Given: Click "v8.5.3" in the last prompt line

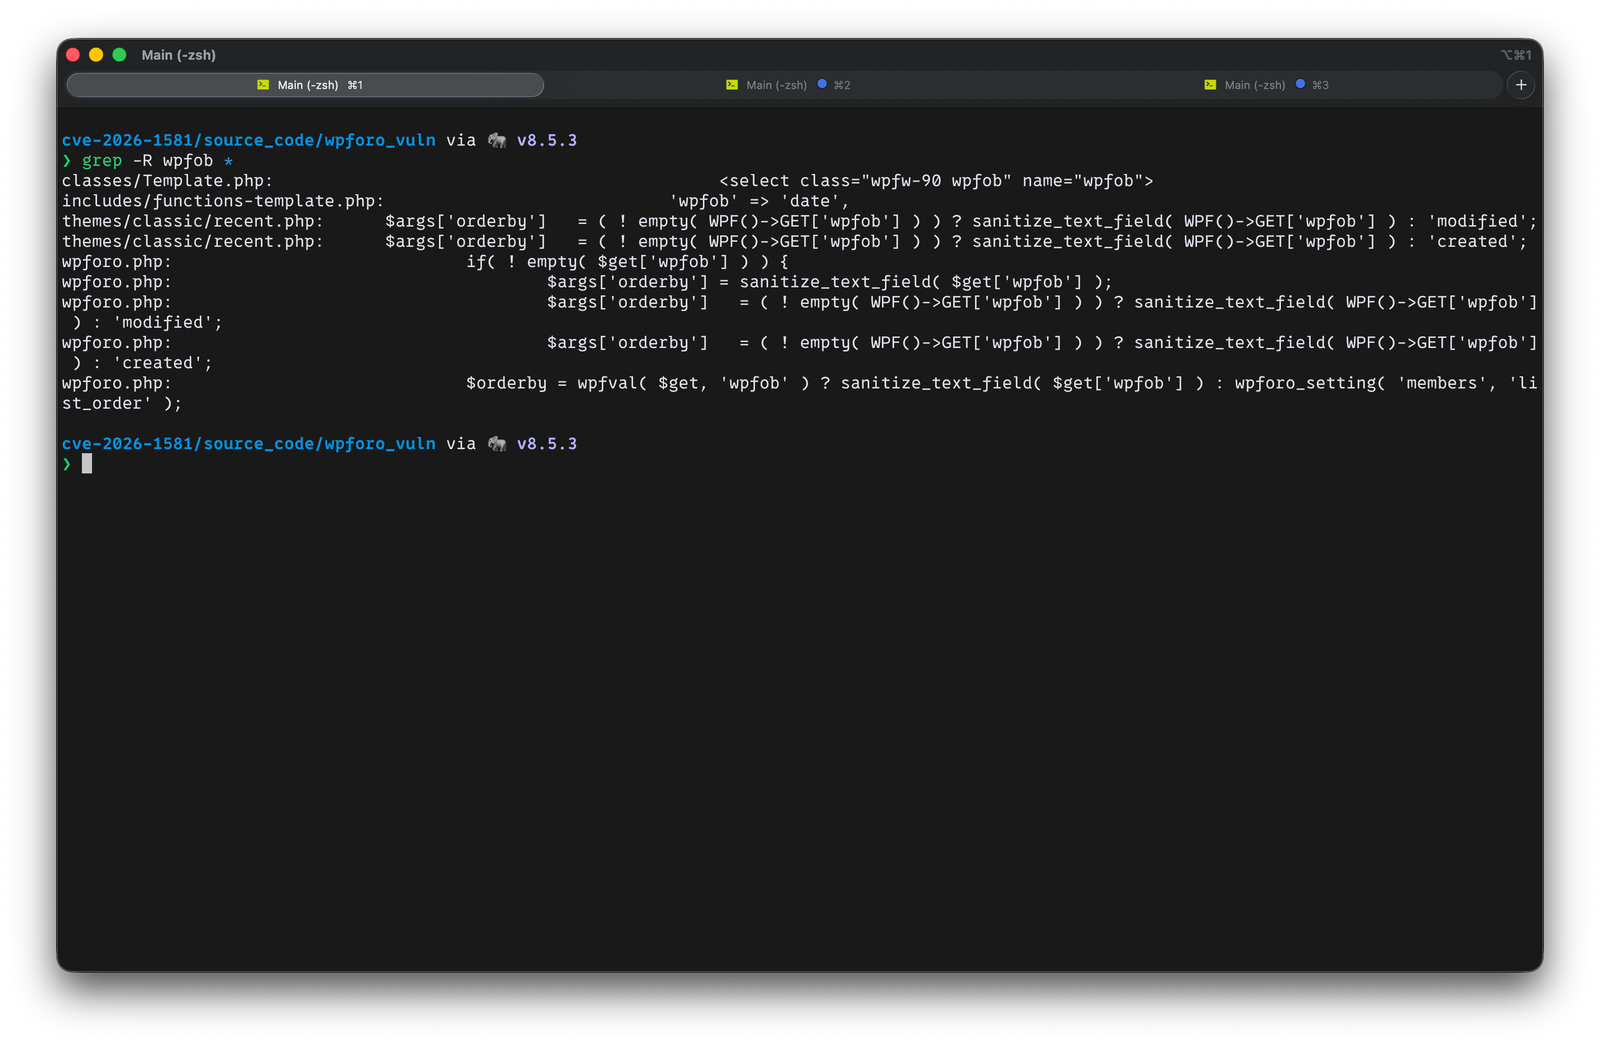Looking at the screenshot, I should [547, 443].
